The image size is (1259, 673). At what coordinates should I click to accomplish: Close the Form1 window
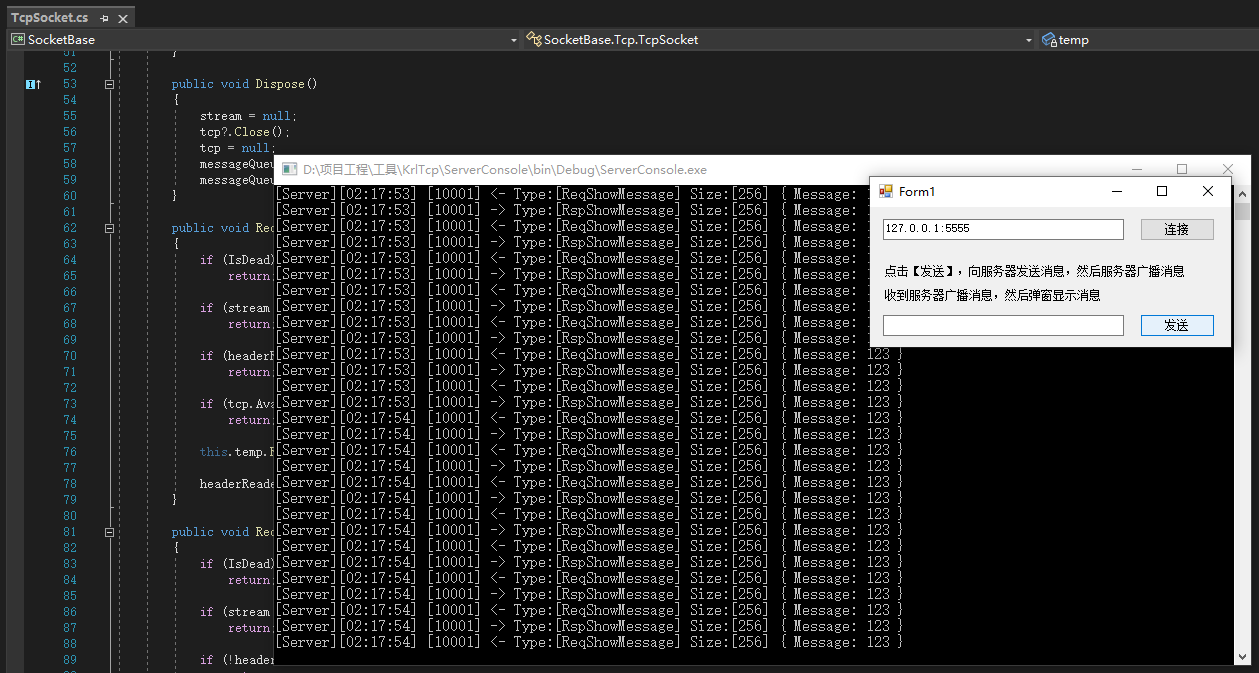[1207, 191]
